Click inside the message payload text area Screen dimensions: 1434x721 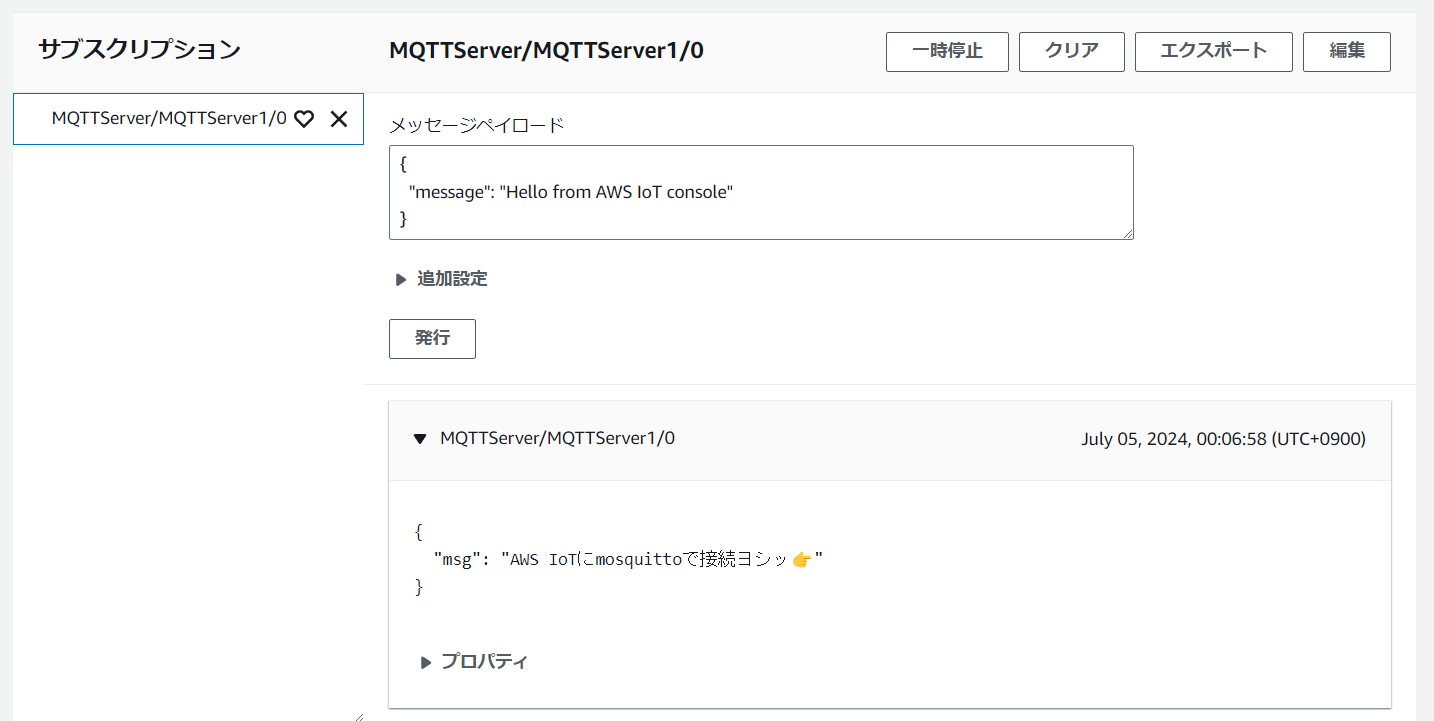point(761,193)
